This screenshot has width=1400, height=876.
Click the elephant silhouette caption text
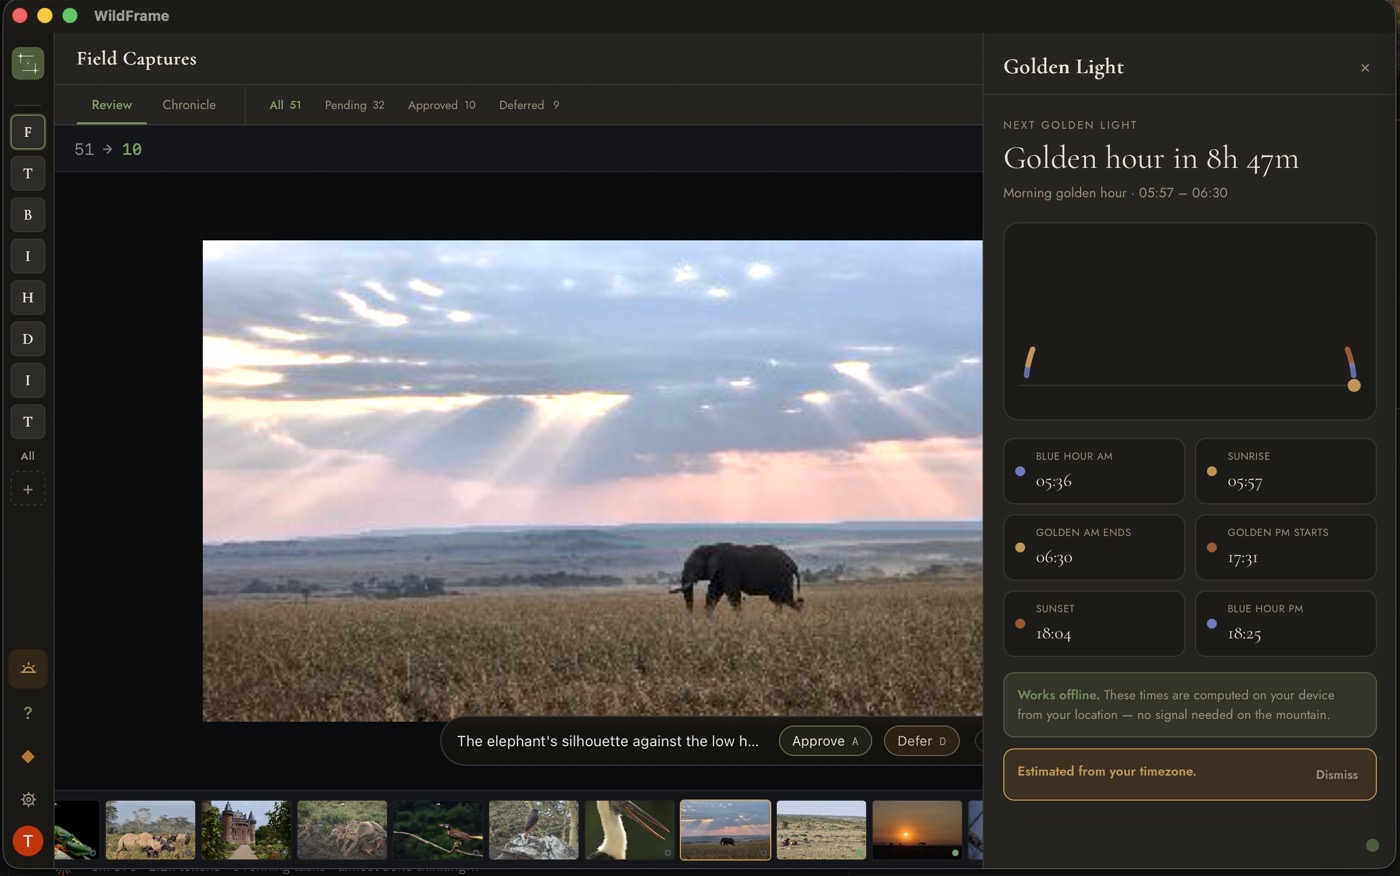pos(608,741)
